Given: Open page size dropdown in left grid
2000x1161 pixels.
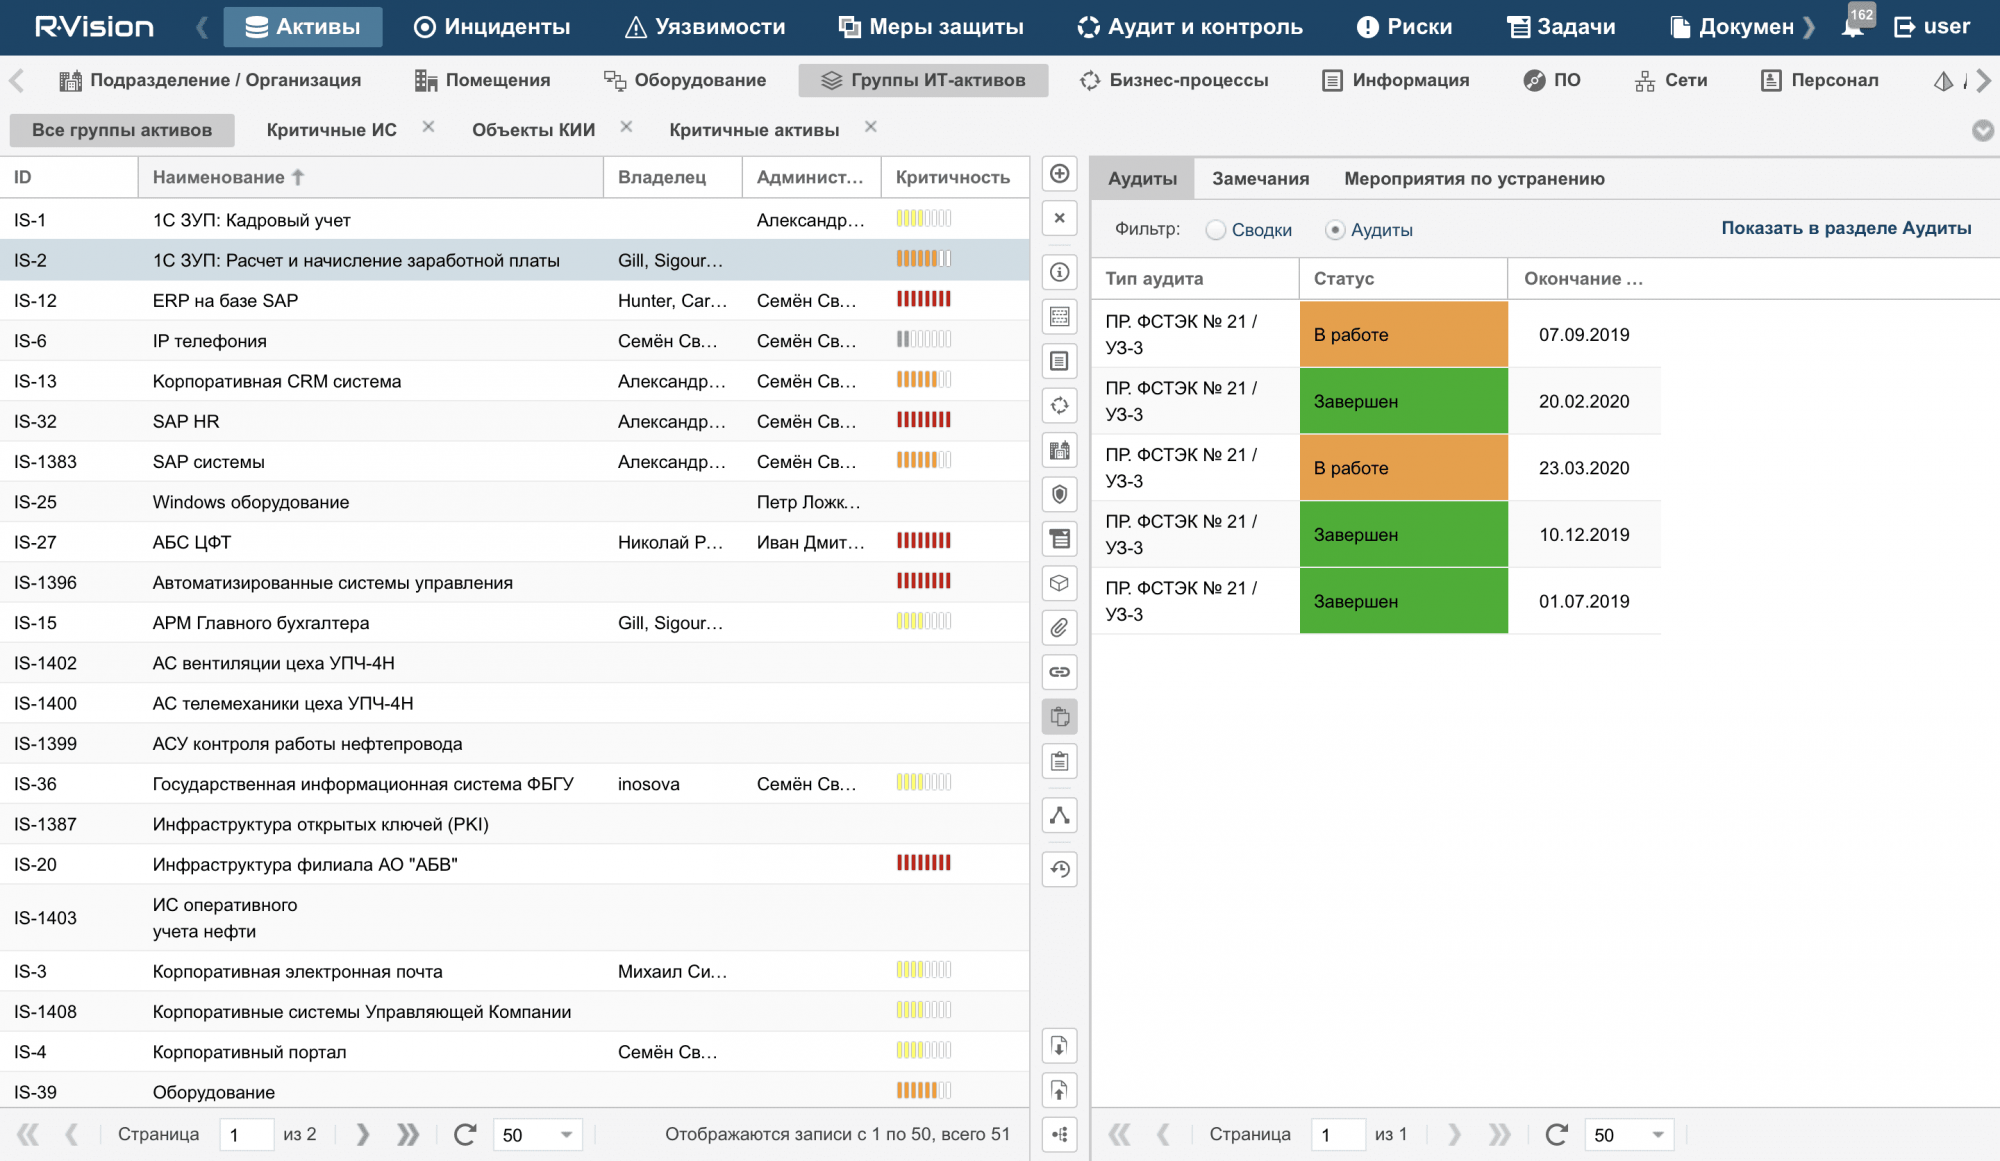Looking at the screenshot, I should [566, 1134].
